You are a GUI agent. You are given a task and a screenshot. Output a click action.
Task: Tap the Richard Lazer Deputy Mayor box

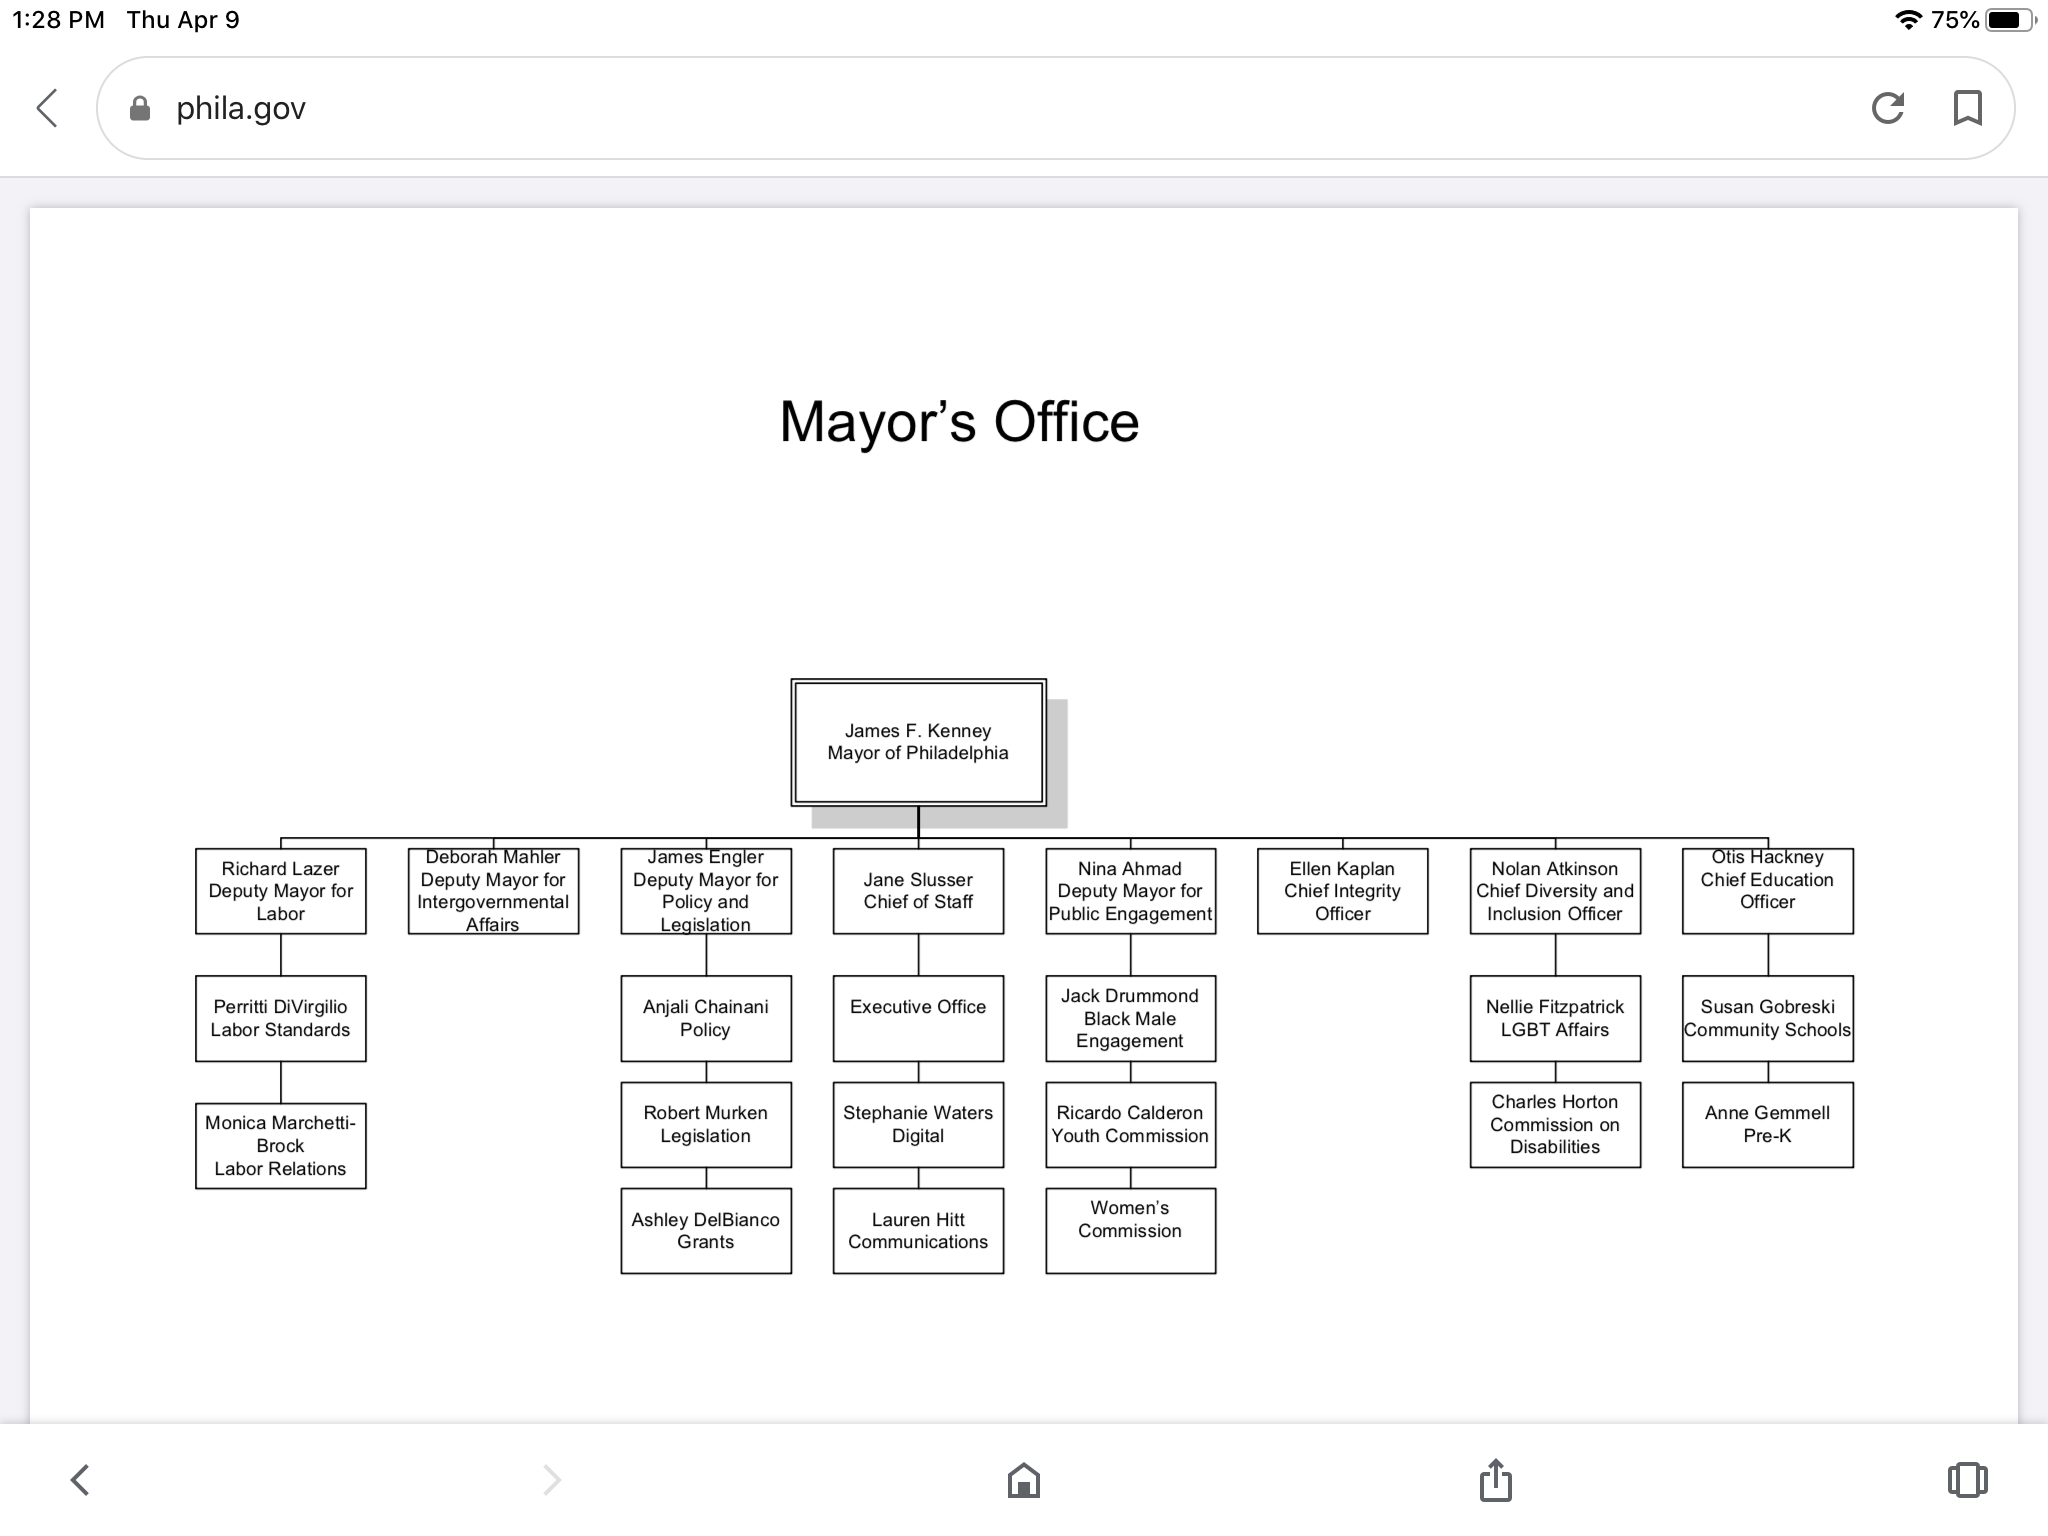(x=280, y=891)
